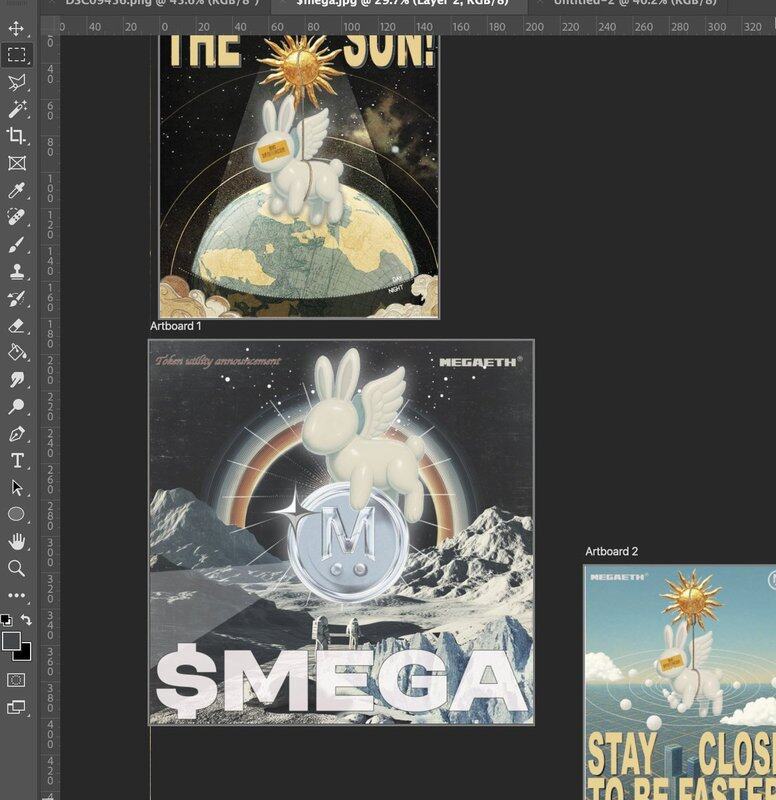776x800 pixels.
Task: Choose the Polygonal Lasso tool
Action: click(16, 82)
